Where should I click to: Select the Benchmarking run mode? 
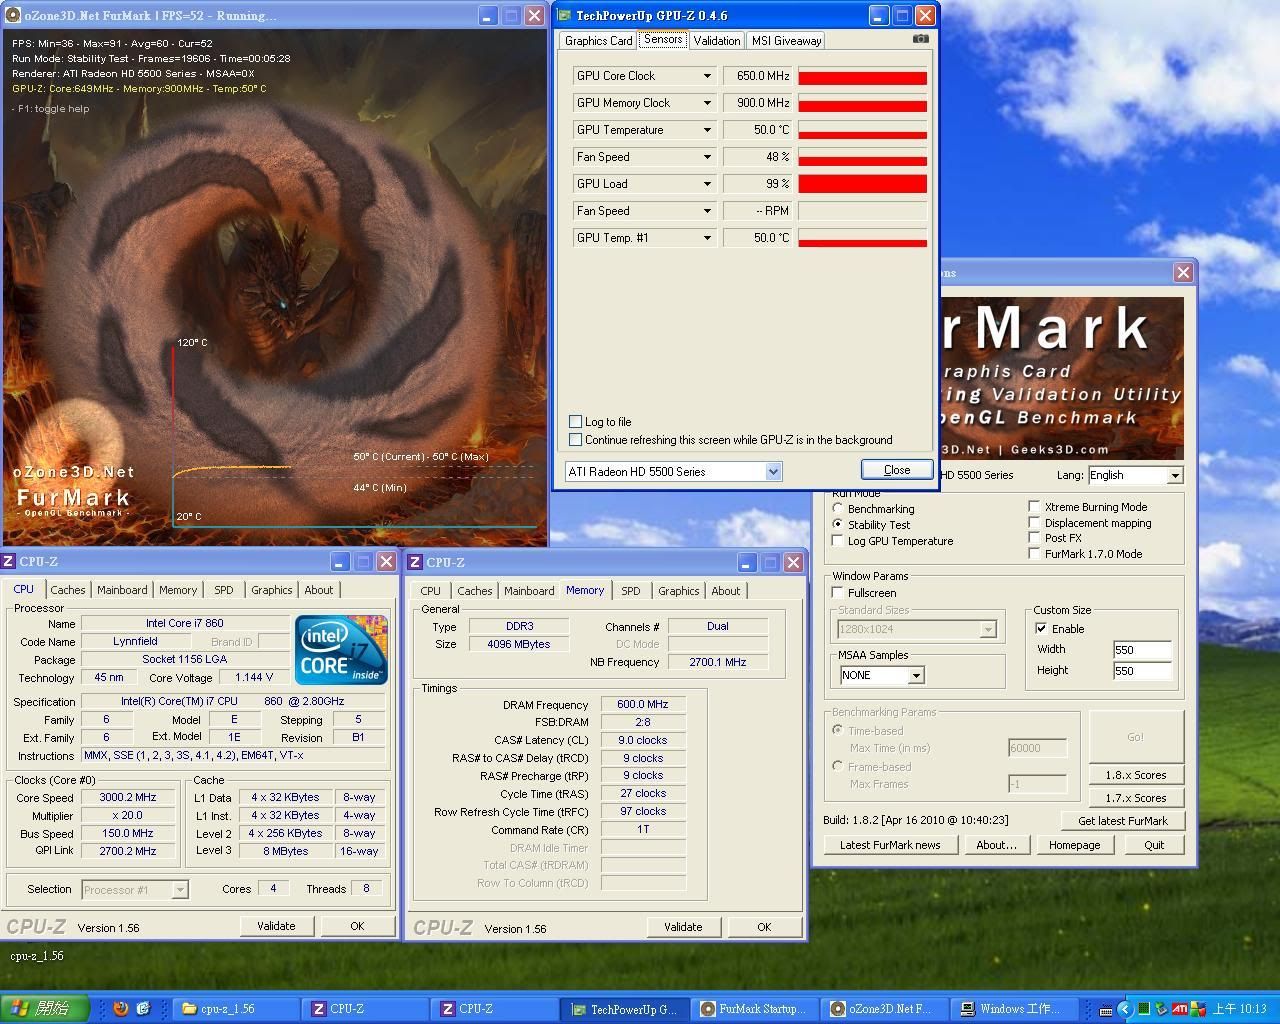pos(838,508)
